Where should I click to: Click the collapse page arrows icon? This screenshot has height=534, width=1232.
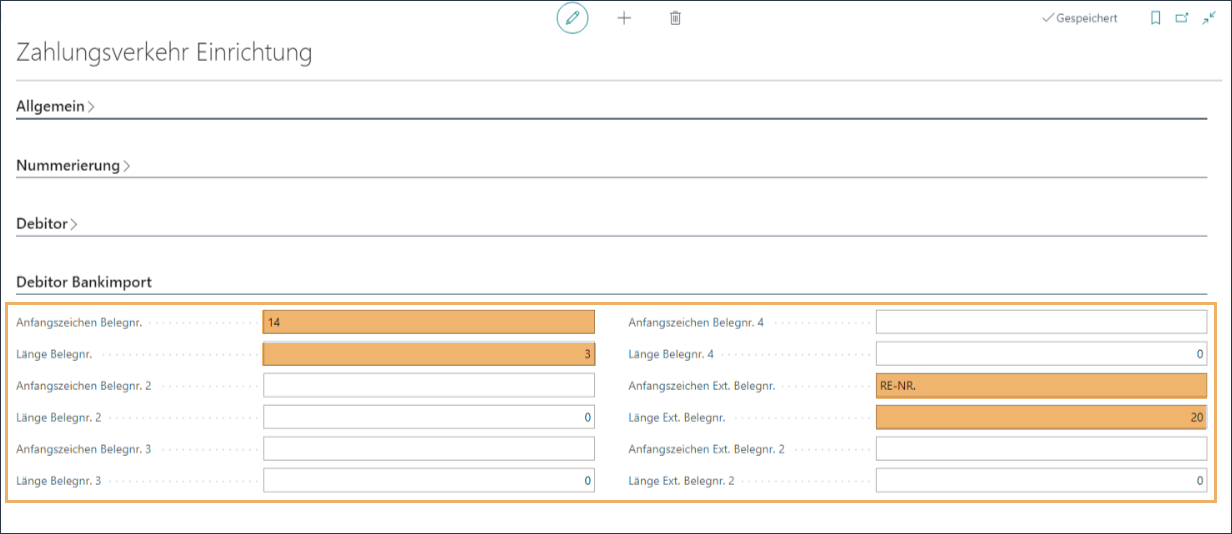click(x=1208, y=18)
